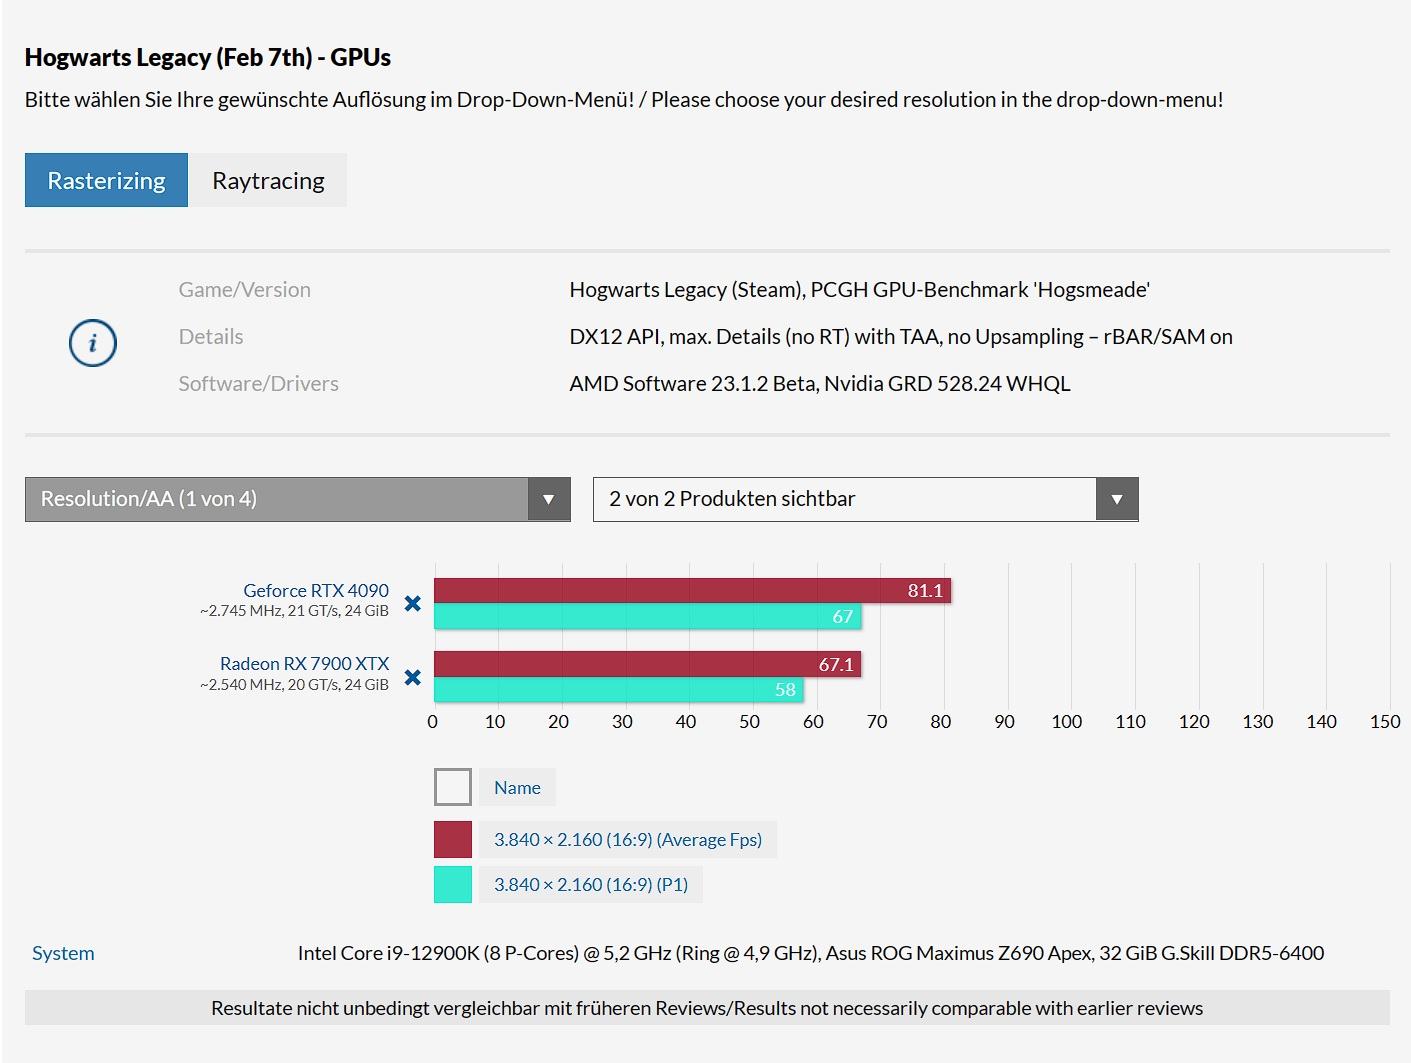The image size is (1411, 1063).
Task: Click the '2 von 2 Produkten sichtbar' combo box
Action: 844,499
